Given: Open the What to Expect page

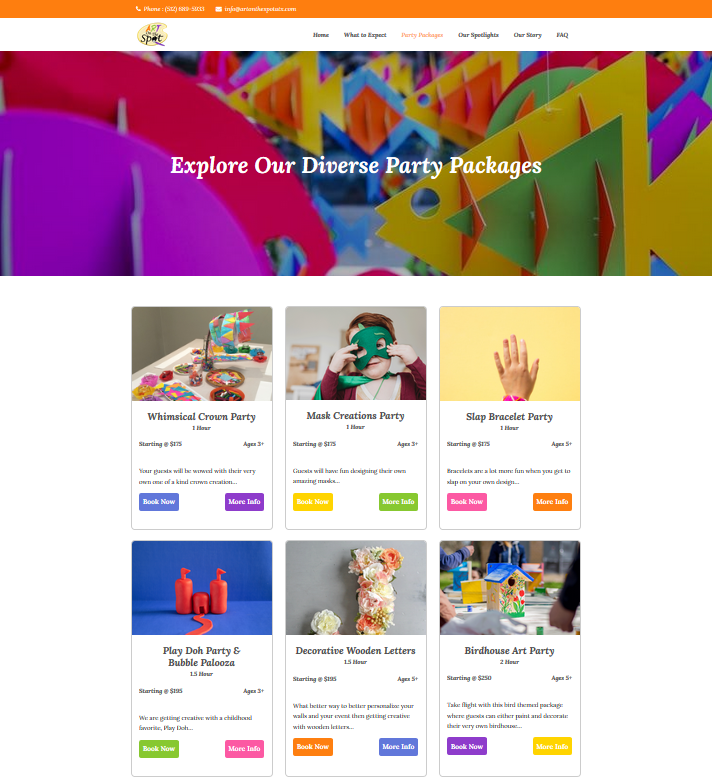Looking at the screenshot, I should tap(365, 35).
